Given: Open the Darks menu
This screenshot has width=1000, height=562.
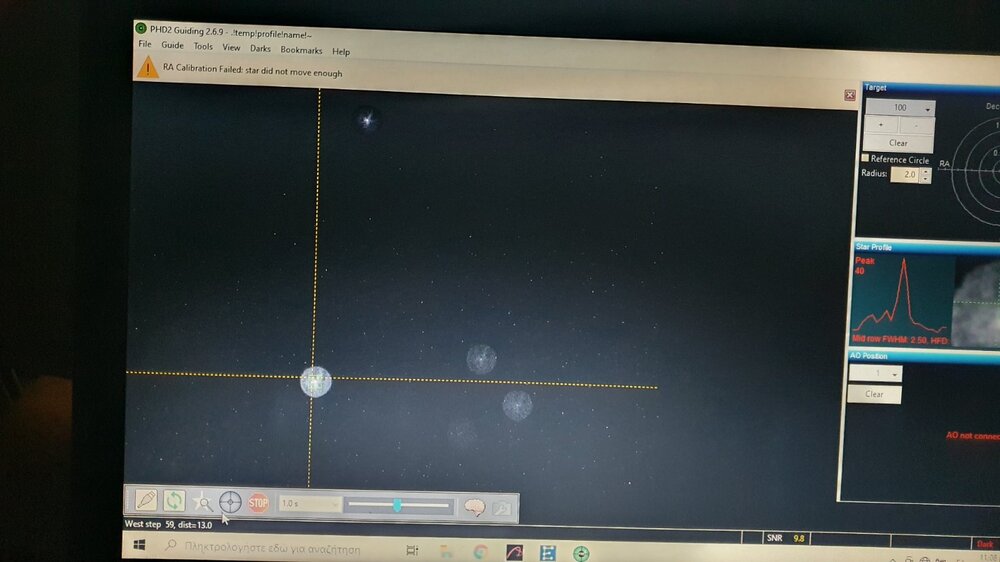Looking at the screenshot, I should 260,48.
